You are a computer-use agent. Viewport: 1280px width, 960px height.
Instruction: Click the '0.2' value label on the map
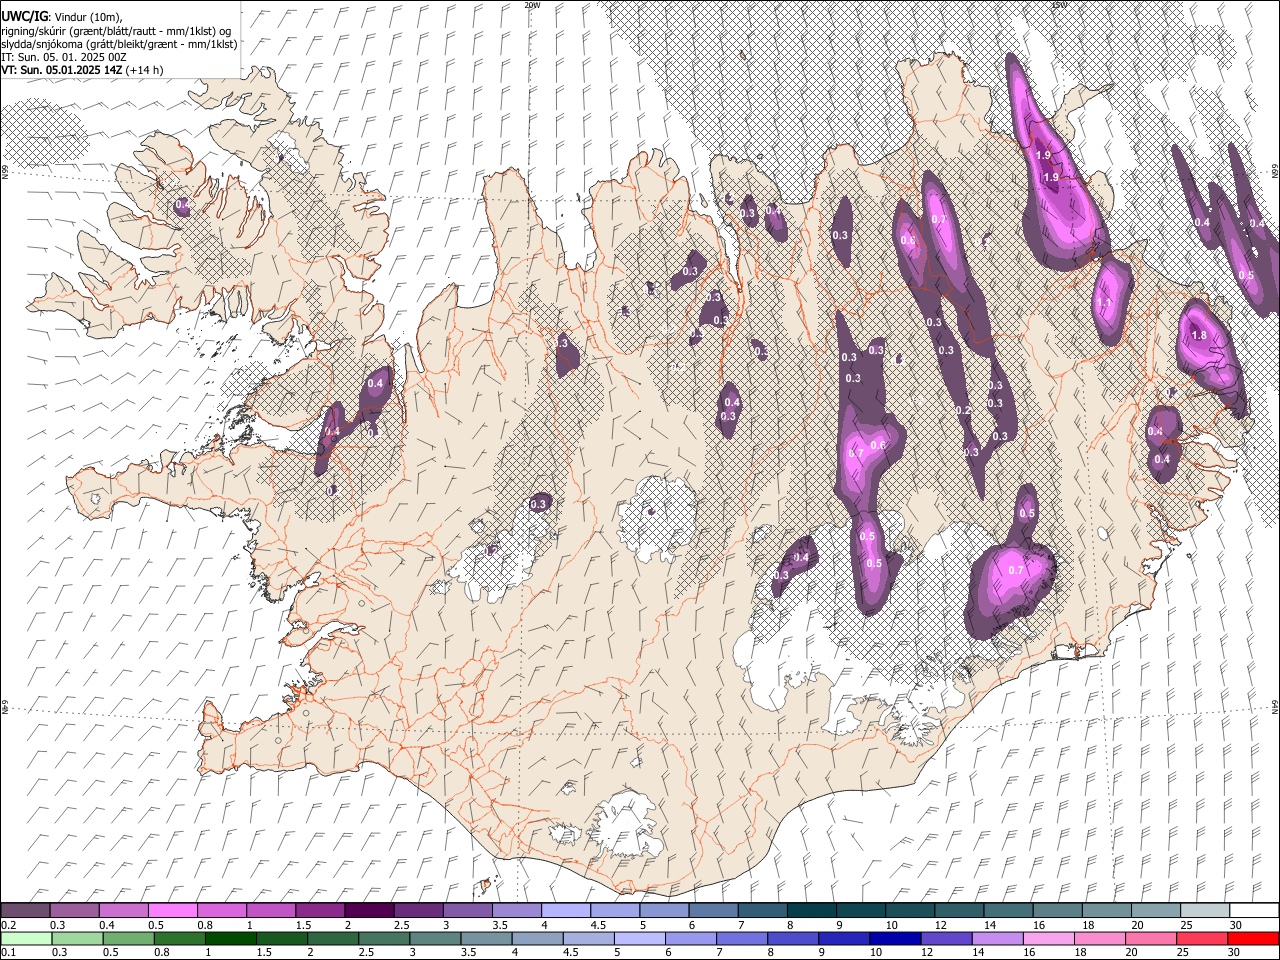(x=963, y=411)
